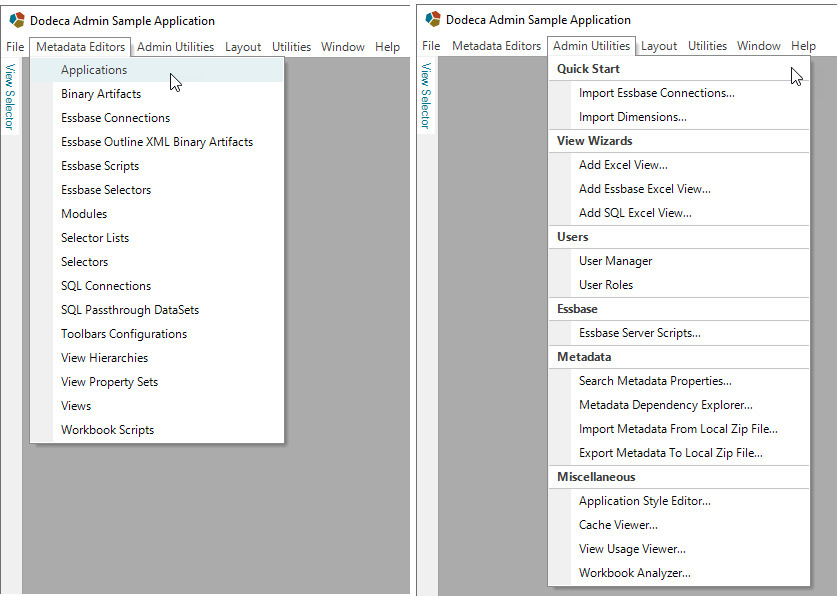
Task: Expand View Selector tab in right window
Action: (426, 95)
